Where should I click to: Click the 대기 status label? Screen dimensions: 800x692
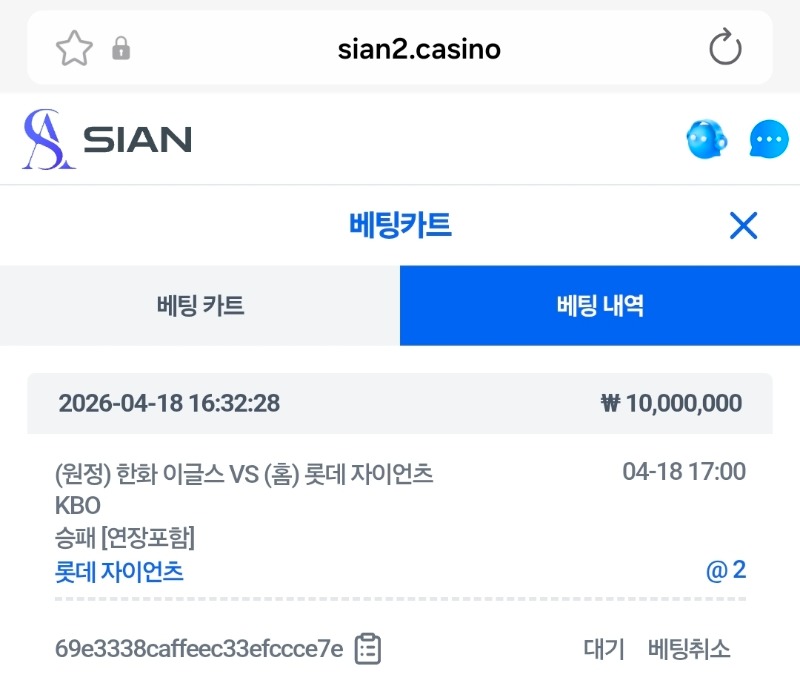pos(604,649)
